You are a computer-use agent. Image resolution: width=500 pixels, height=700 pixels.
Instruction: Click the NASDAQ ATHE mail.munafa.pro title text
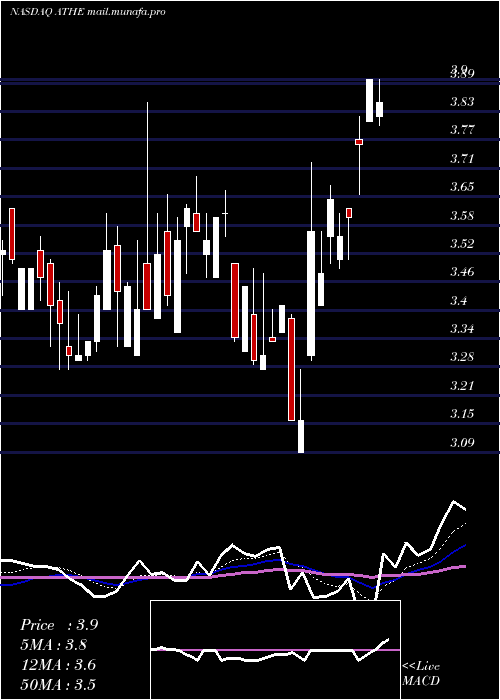click(x=88, y=12)
